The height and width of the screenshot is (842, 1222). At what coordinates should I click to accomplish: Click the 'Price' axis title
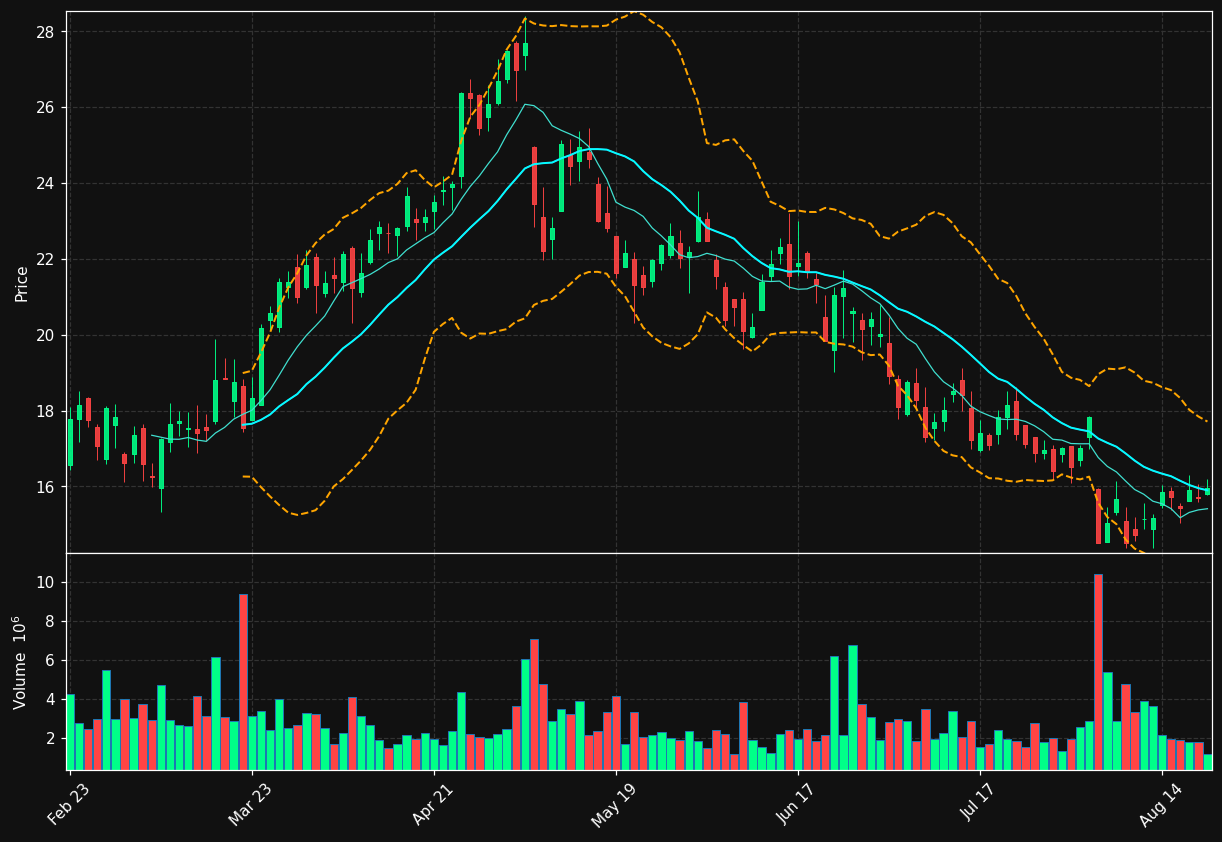point(22,284)
